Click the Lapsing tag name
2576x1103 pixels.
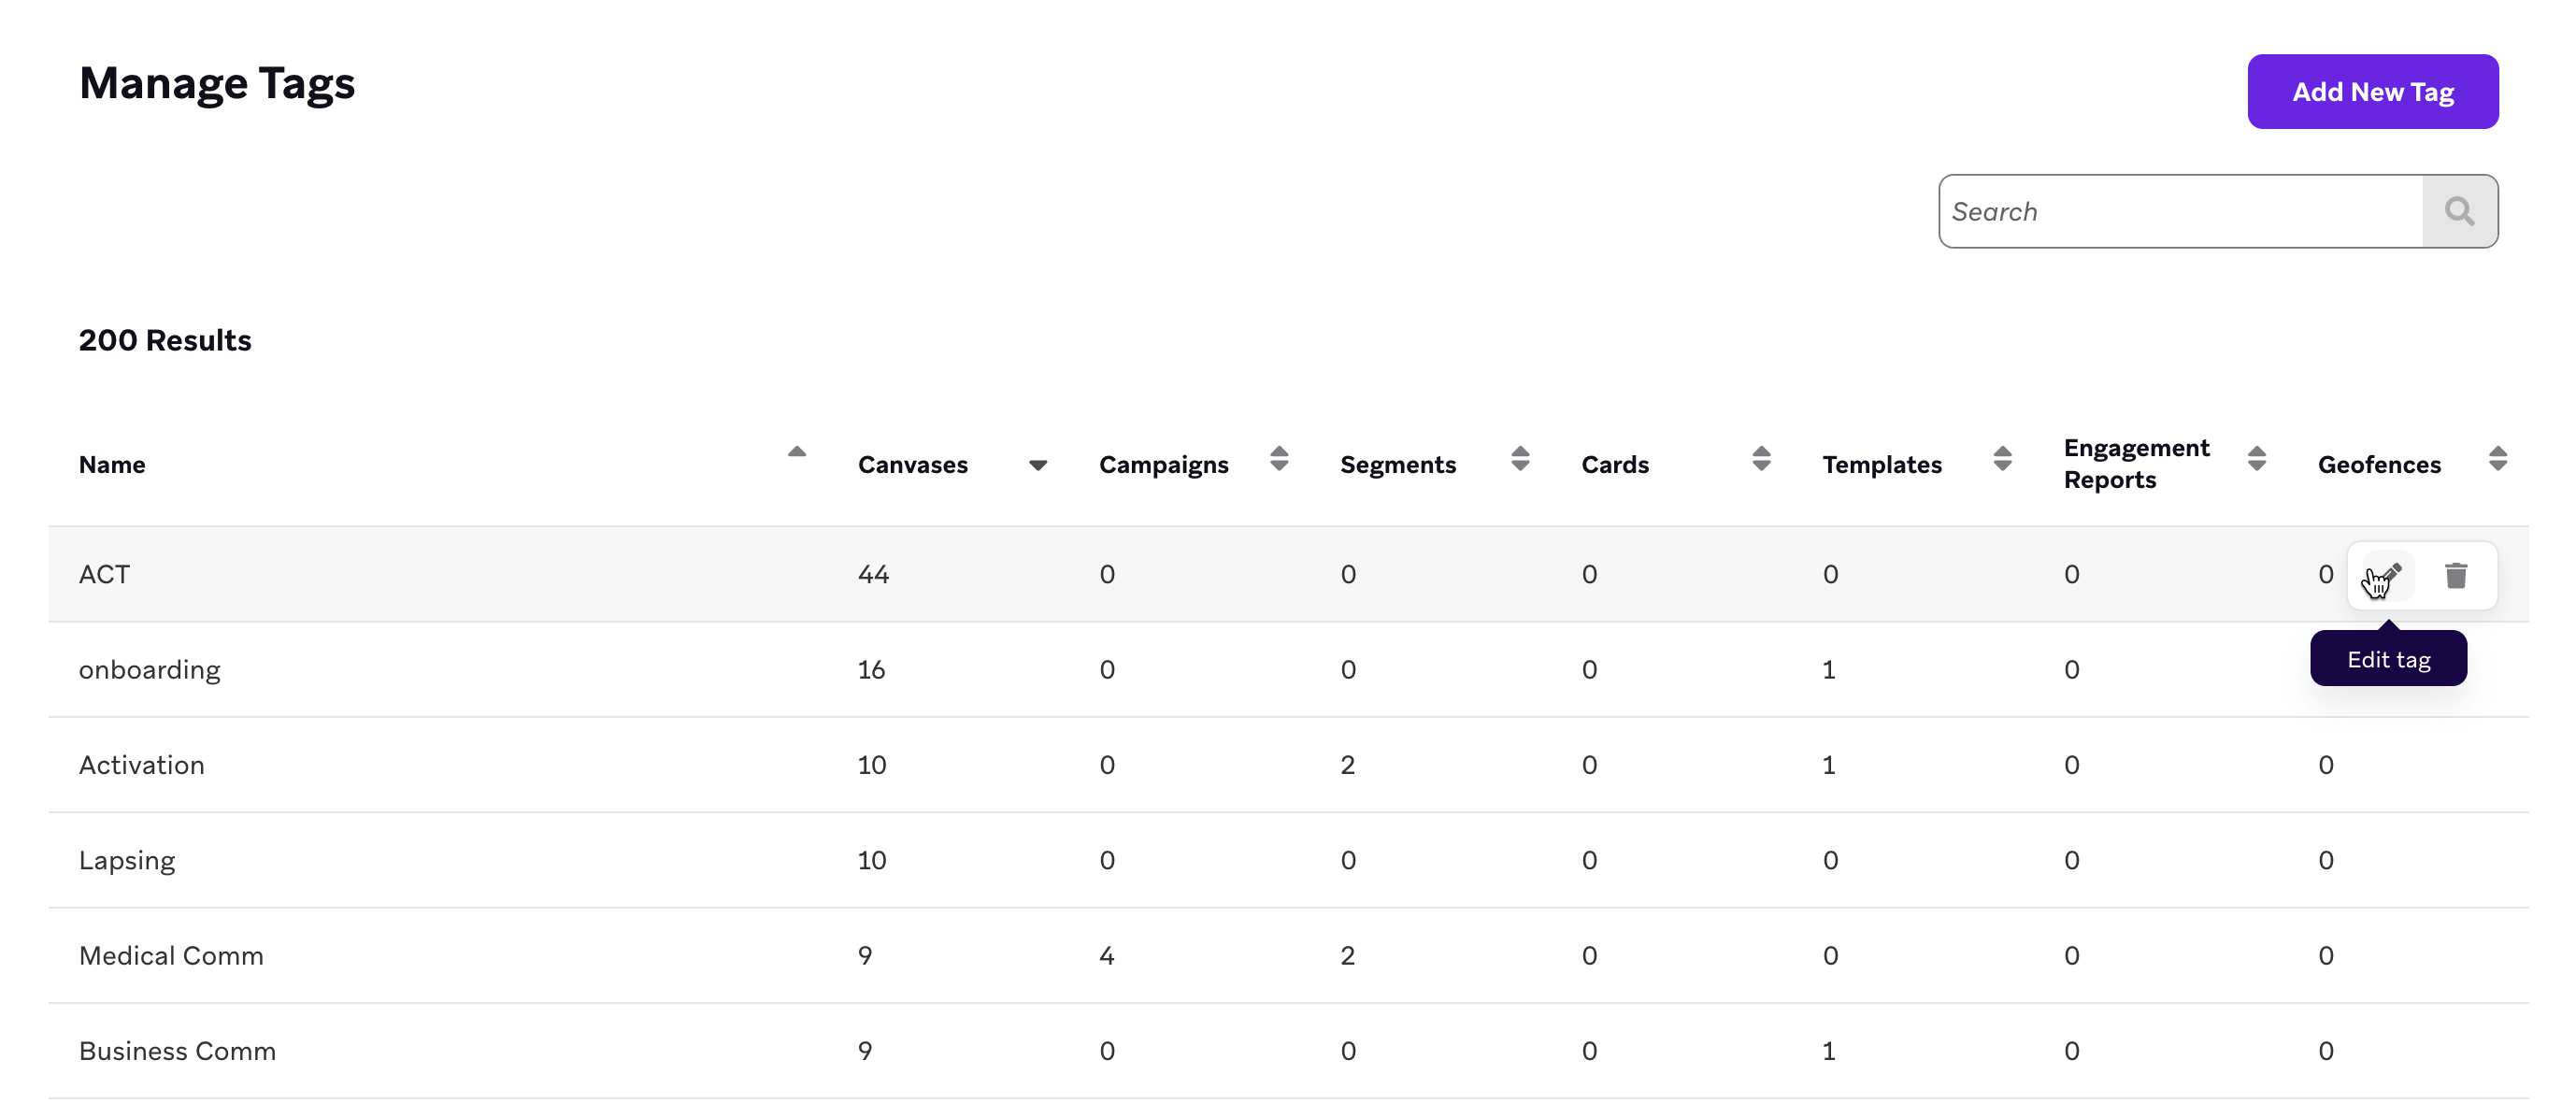pyautogui.click(x=127, y=860)
